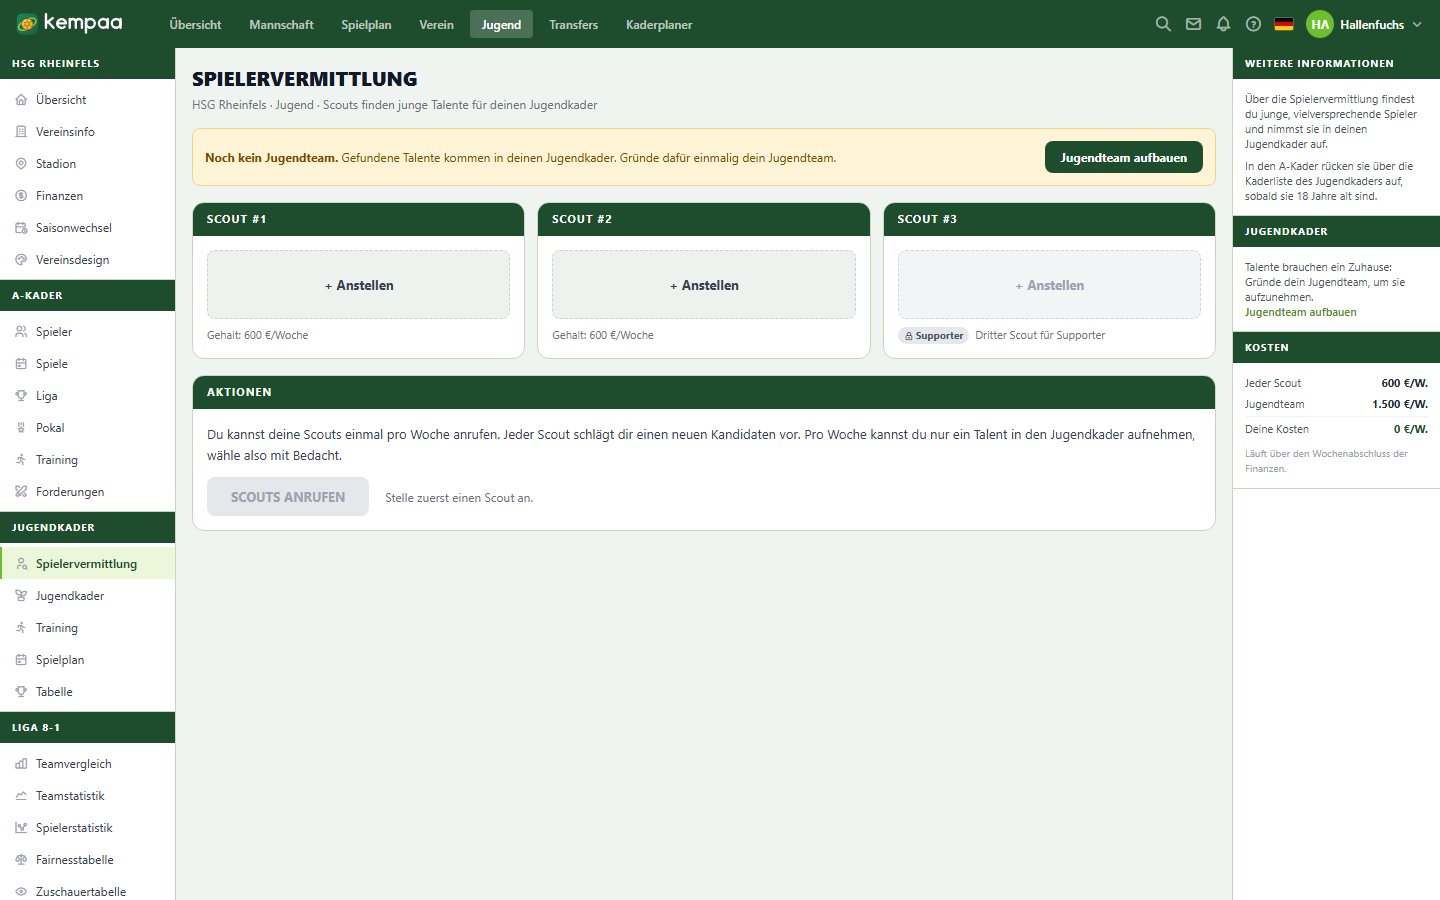Click the Saisonwechsel calendar icon
Viewport: 1440px width, 900px height.
[x=21, y=228]
